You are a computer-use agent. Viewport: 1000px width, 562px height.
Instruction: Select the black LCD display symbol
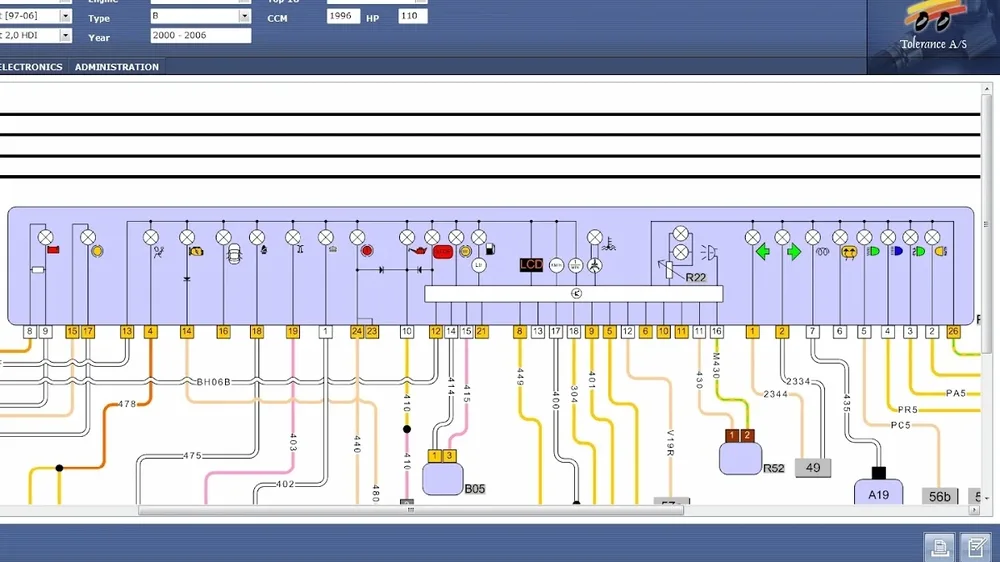[531, 265]
